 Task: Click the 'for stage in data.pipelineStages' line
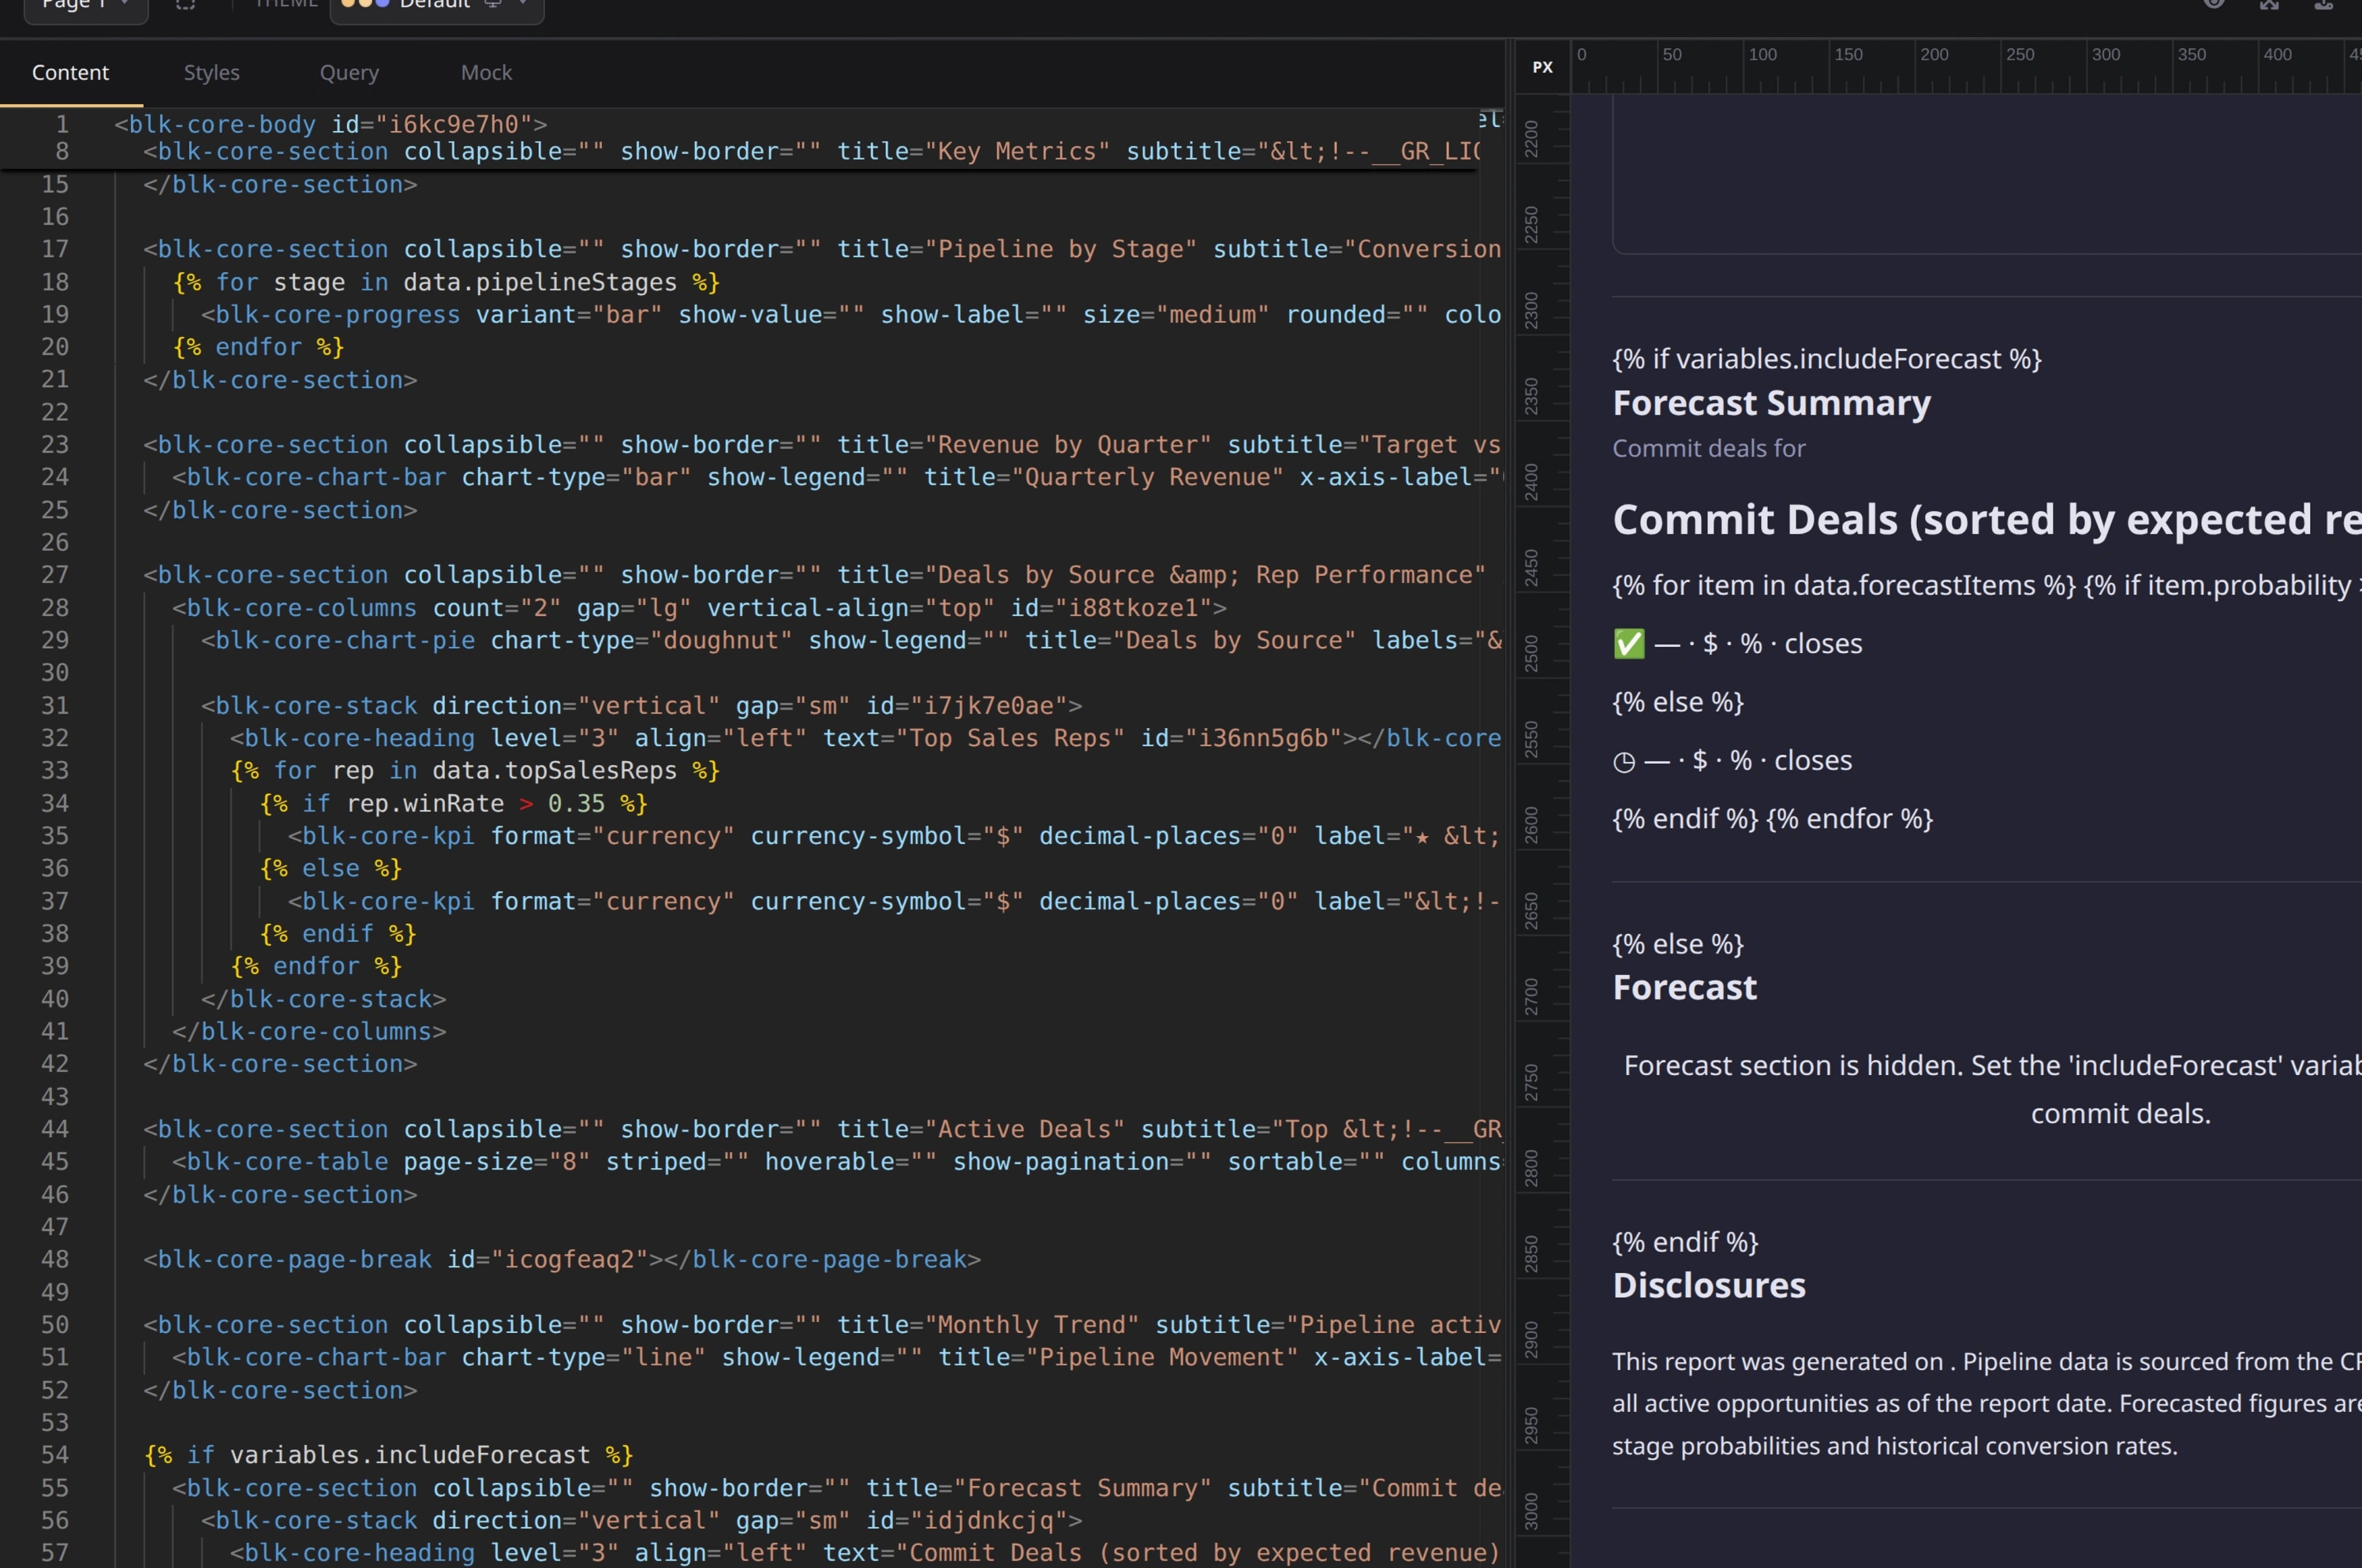447,283
